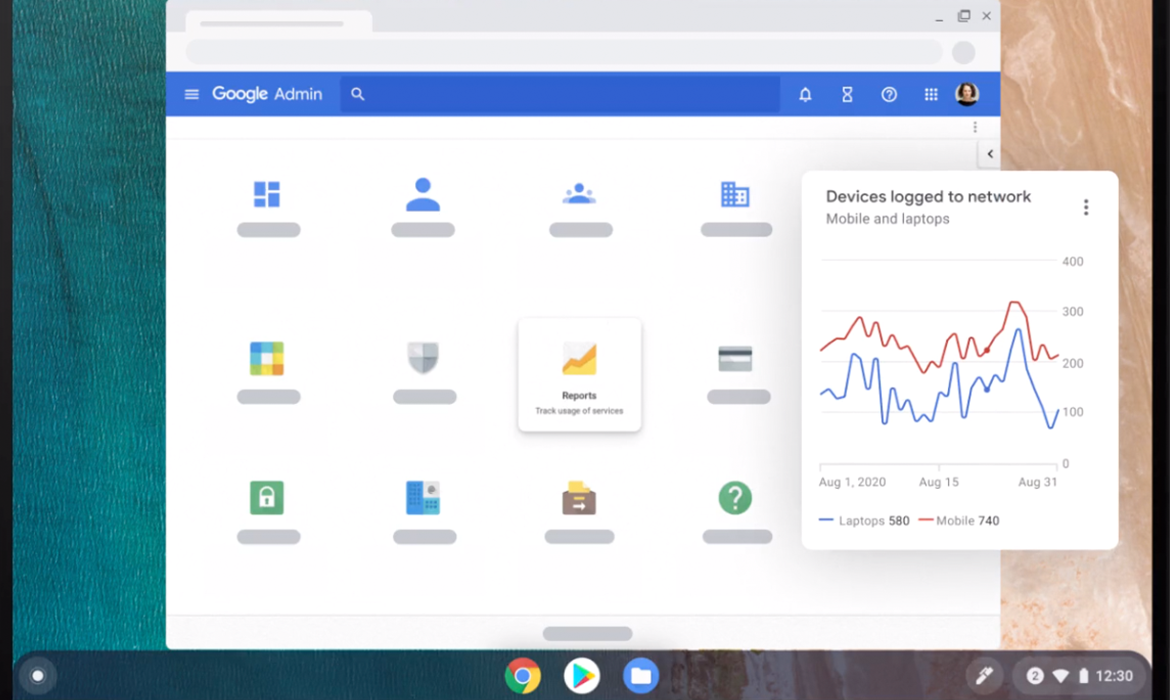Click the blue Laptops data point marker
The width and height of the screenshot is (1170, 700).
pyautogui.click(x=987, y=390)
